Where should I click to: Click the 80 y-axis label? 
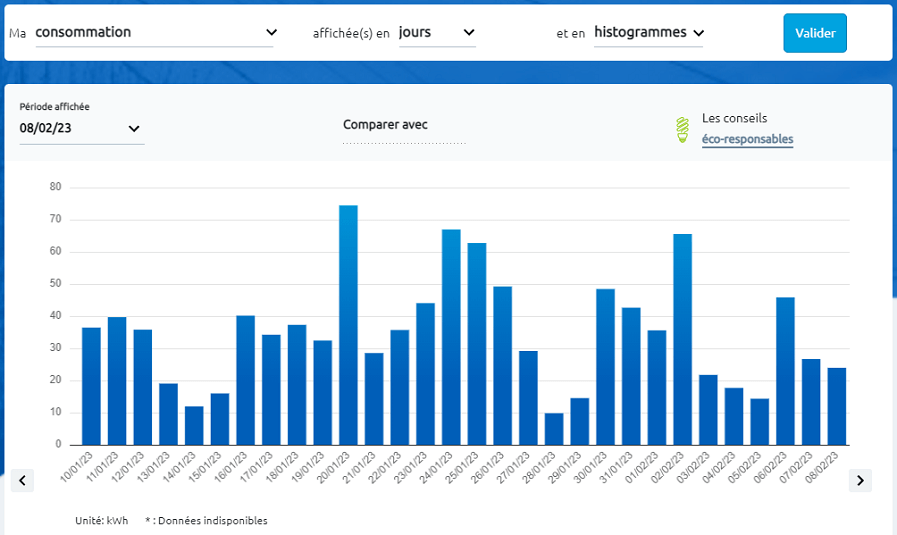click(x=55, y=187)
